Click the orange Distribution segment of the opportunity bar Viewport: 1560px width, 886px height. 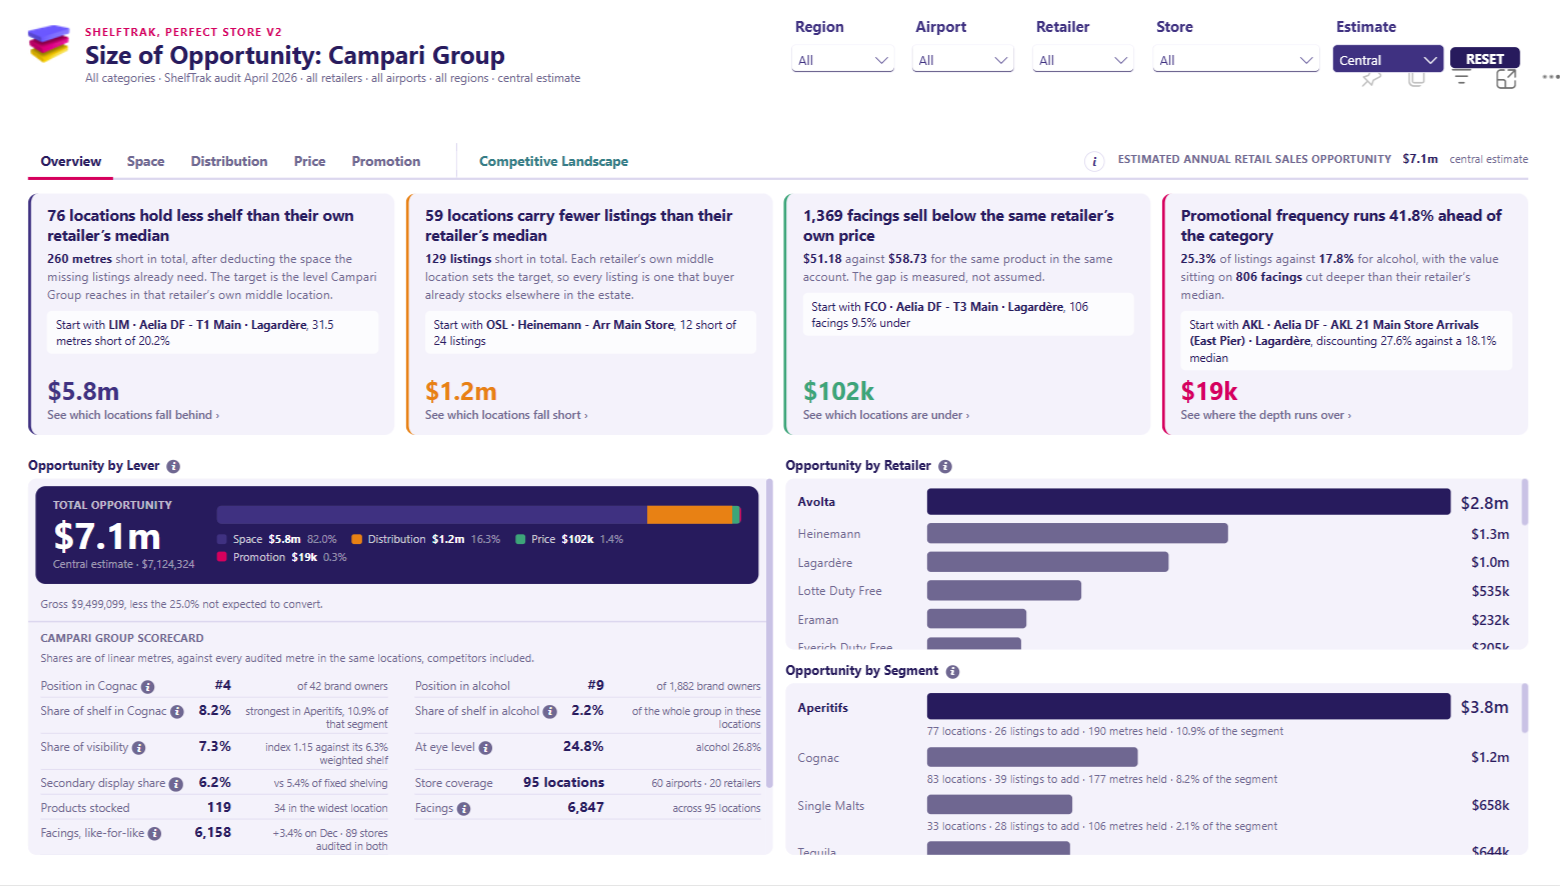tap(689, 514)
